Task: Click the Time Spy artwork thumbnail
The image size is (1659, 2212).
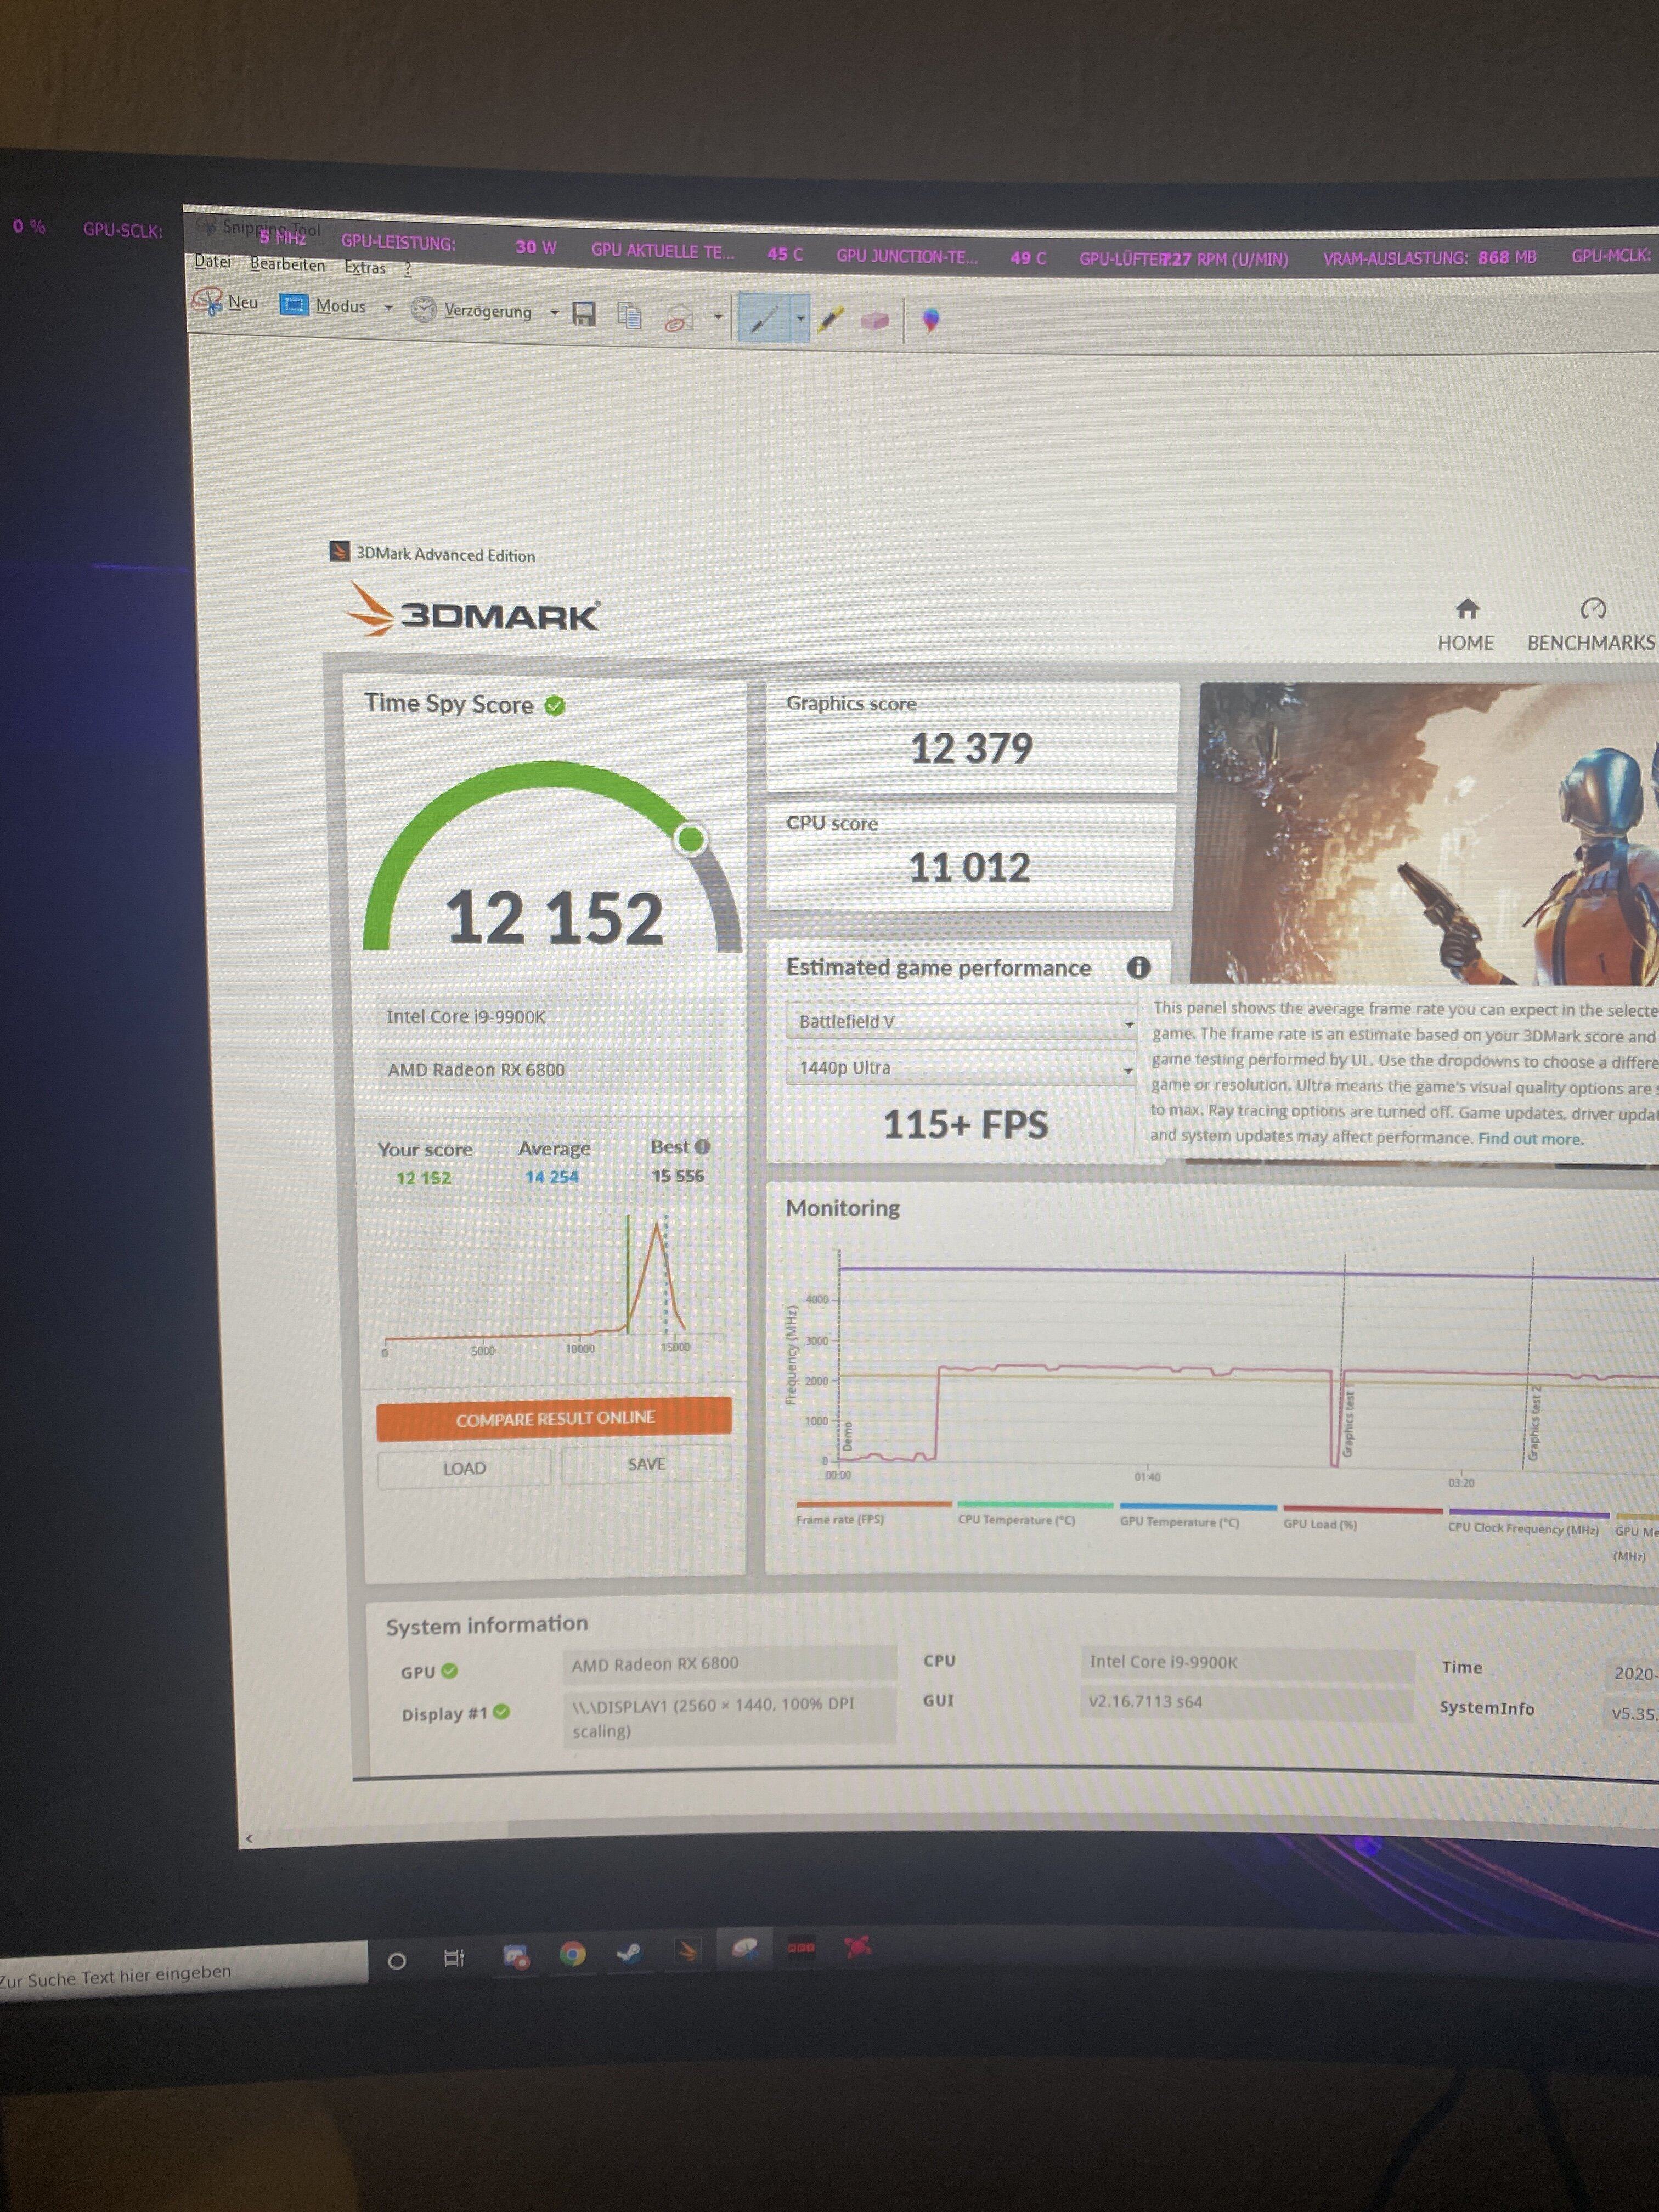Action: point(1429,833)
